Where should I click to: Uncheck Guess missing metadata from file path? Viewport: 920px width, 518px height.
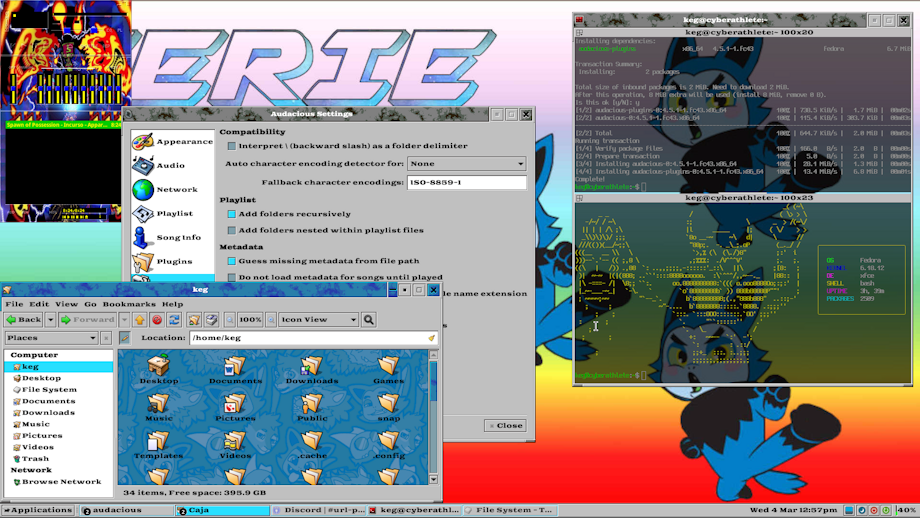point(232,261)
